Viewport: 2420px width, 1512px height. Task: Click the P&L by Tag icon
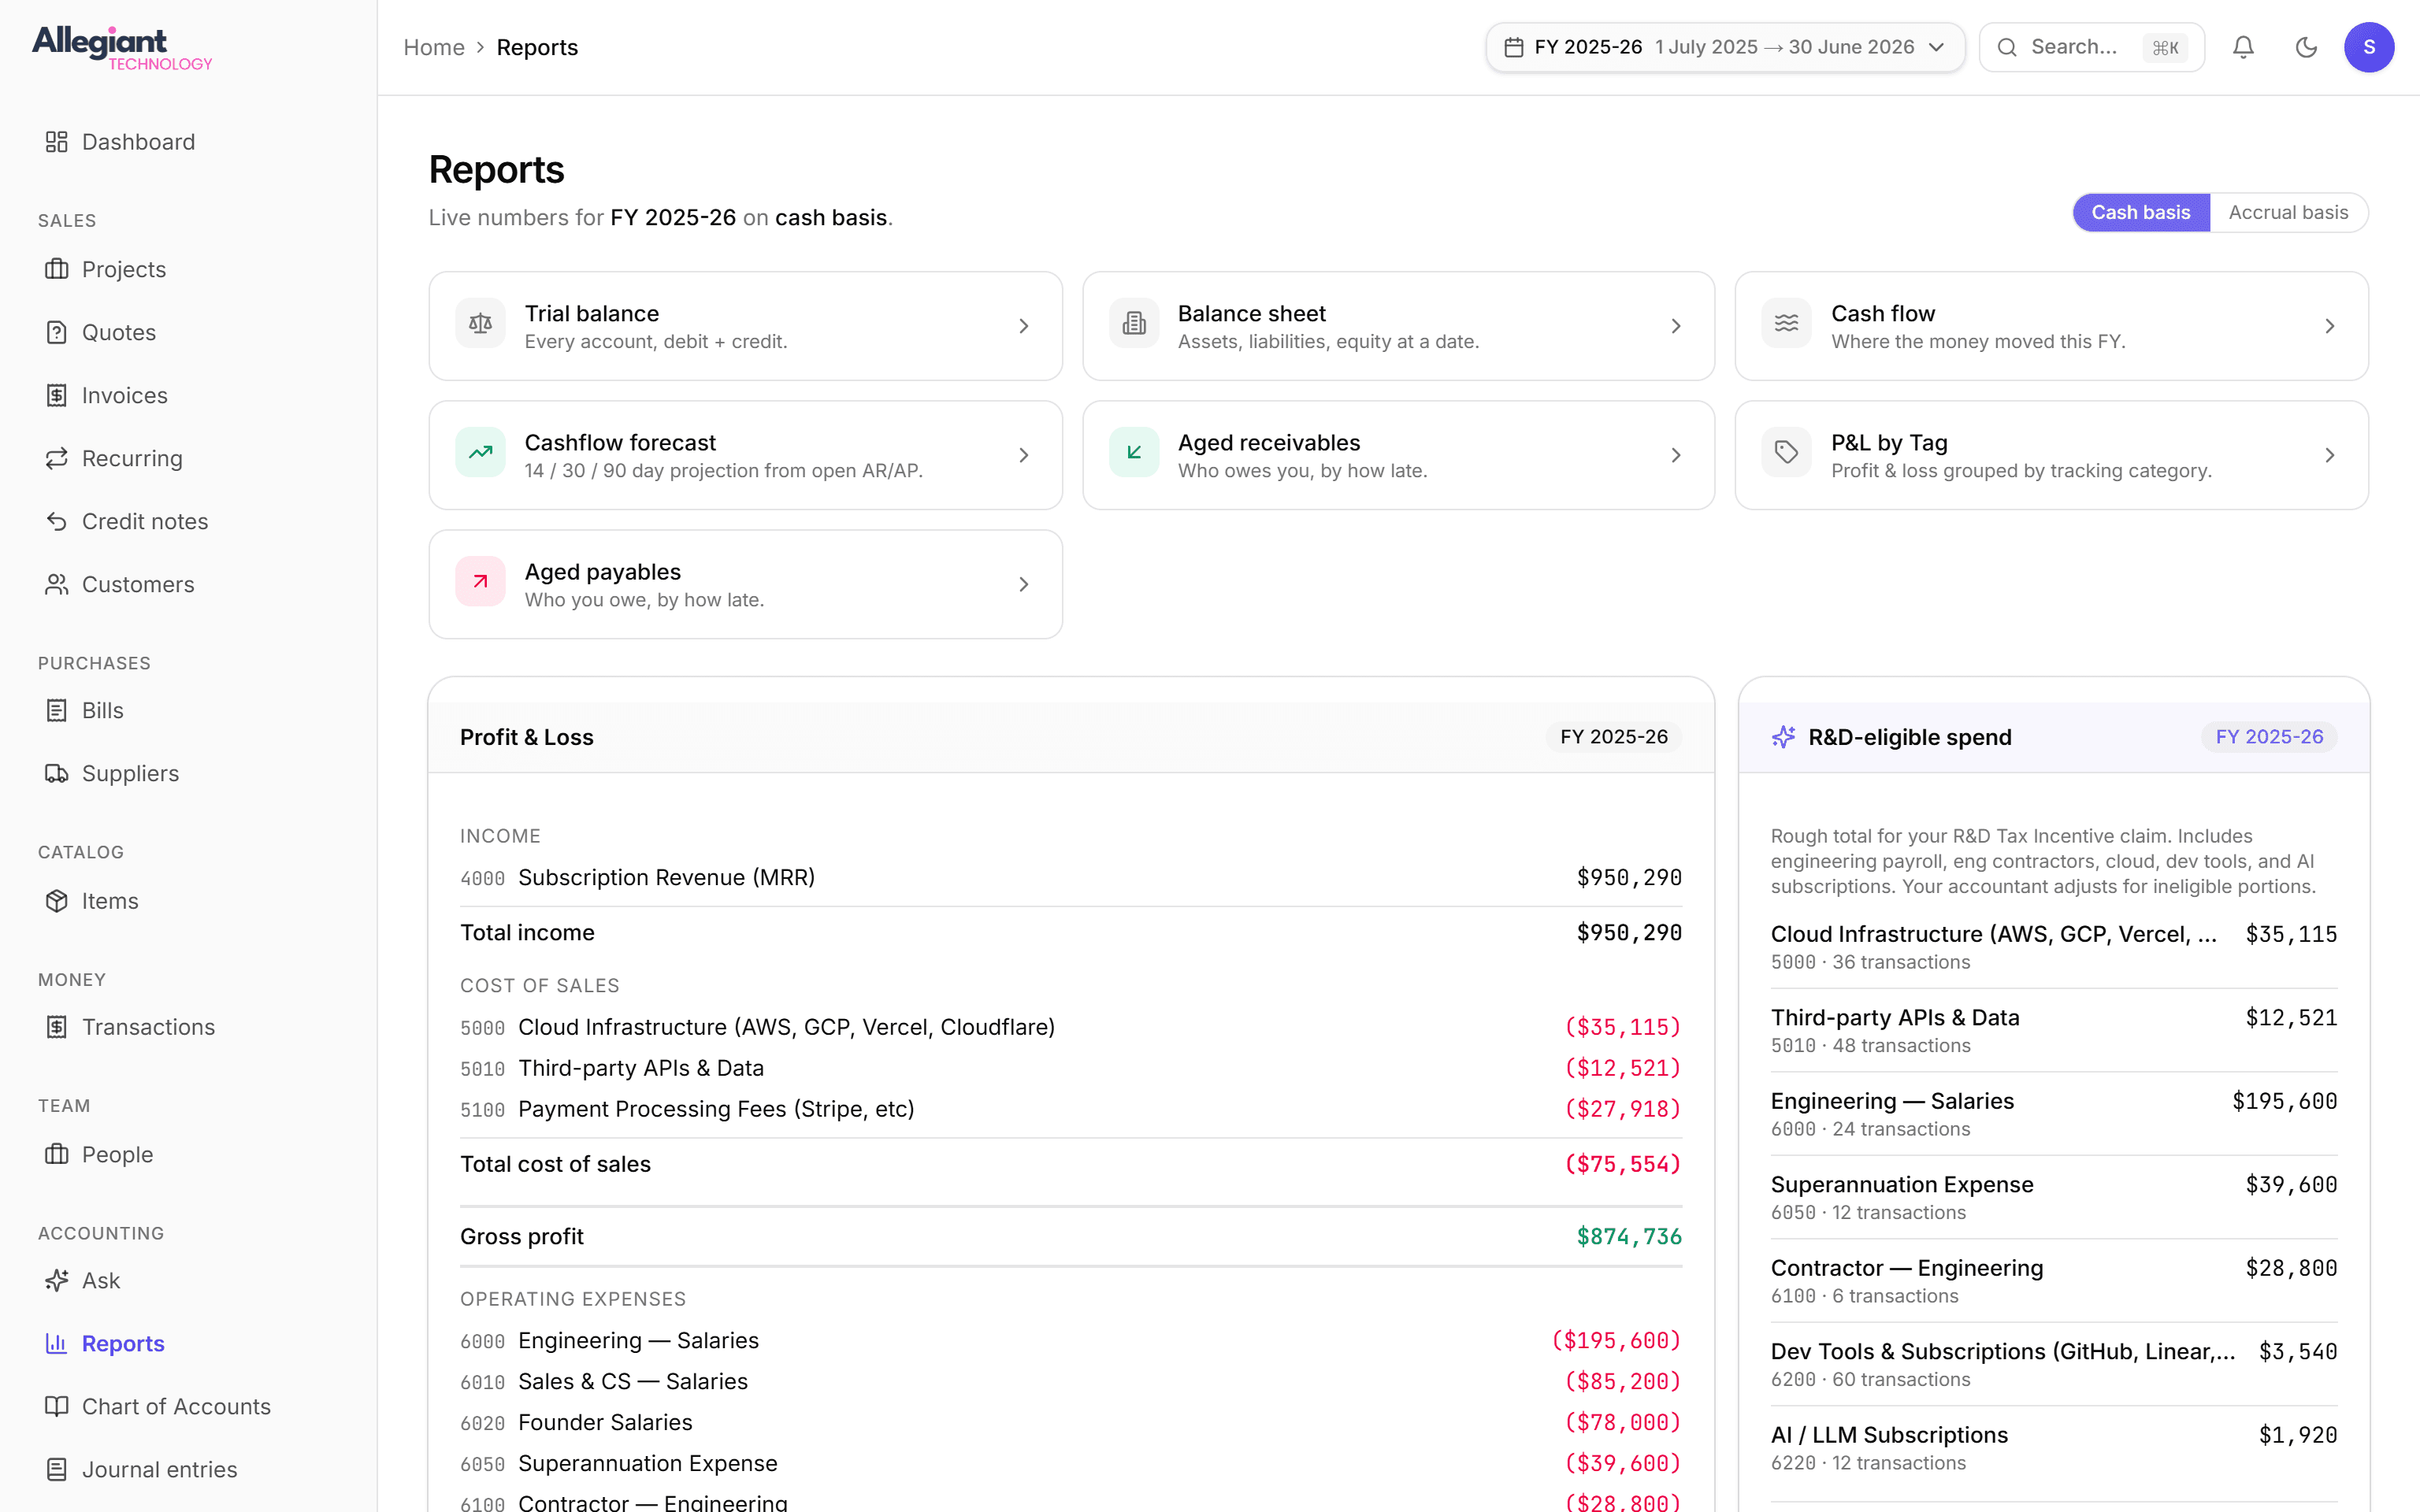point(1786,452)
